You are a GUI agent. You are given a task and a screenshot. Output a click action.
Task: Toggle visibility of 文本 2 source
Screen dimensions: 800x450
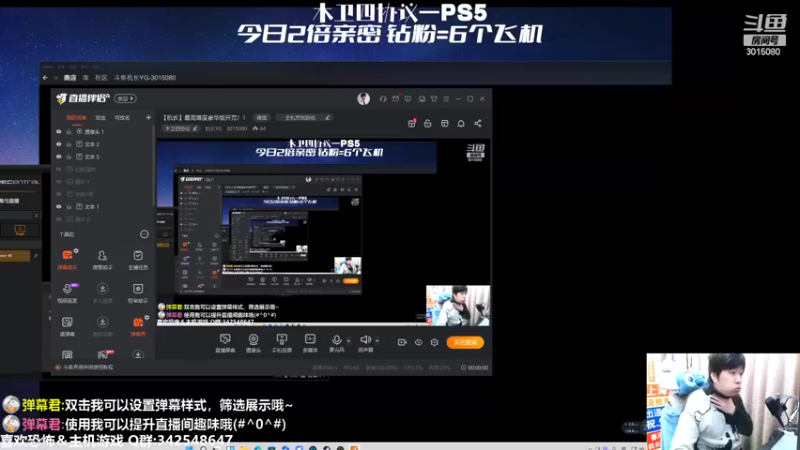(59, 144)
